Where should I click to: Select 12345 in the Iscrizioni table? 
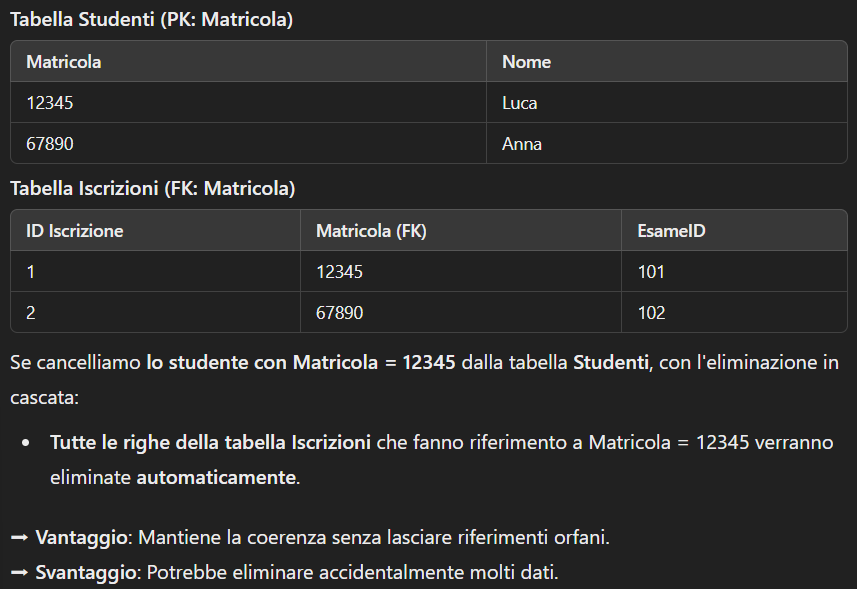pos(340,272)
